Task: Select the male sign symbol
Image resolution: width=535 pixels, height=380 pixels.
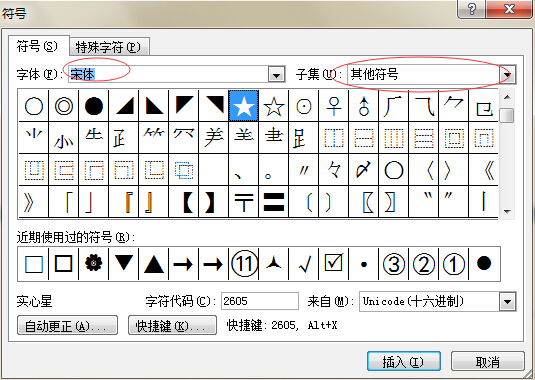Action: click(364, 106)
